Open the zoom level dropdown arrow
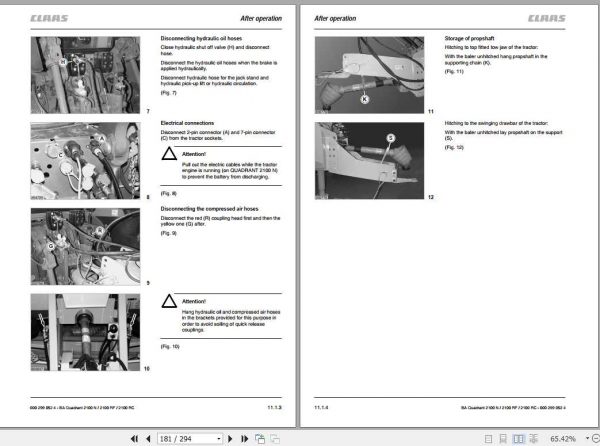 [587, 438]
